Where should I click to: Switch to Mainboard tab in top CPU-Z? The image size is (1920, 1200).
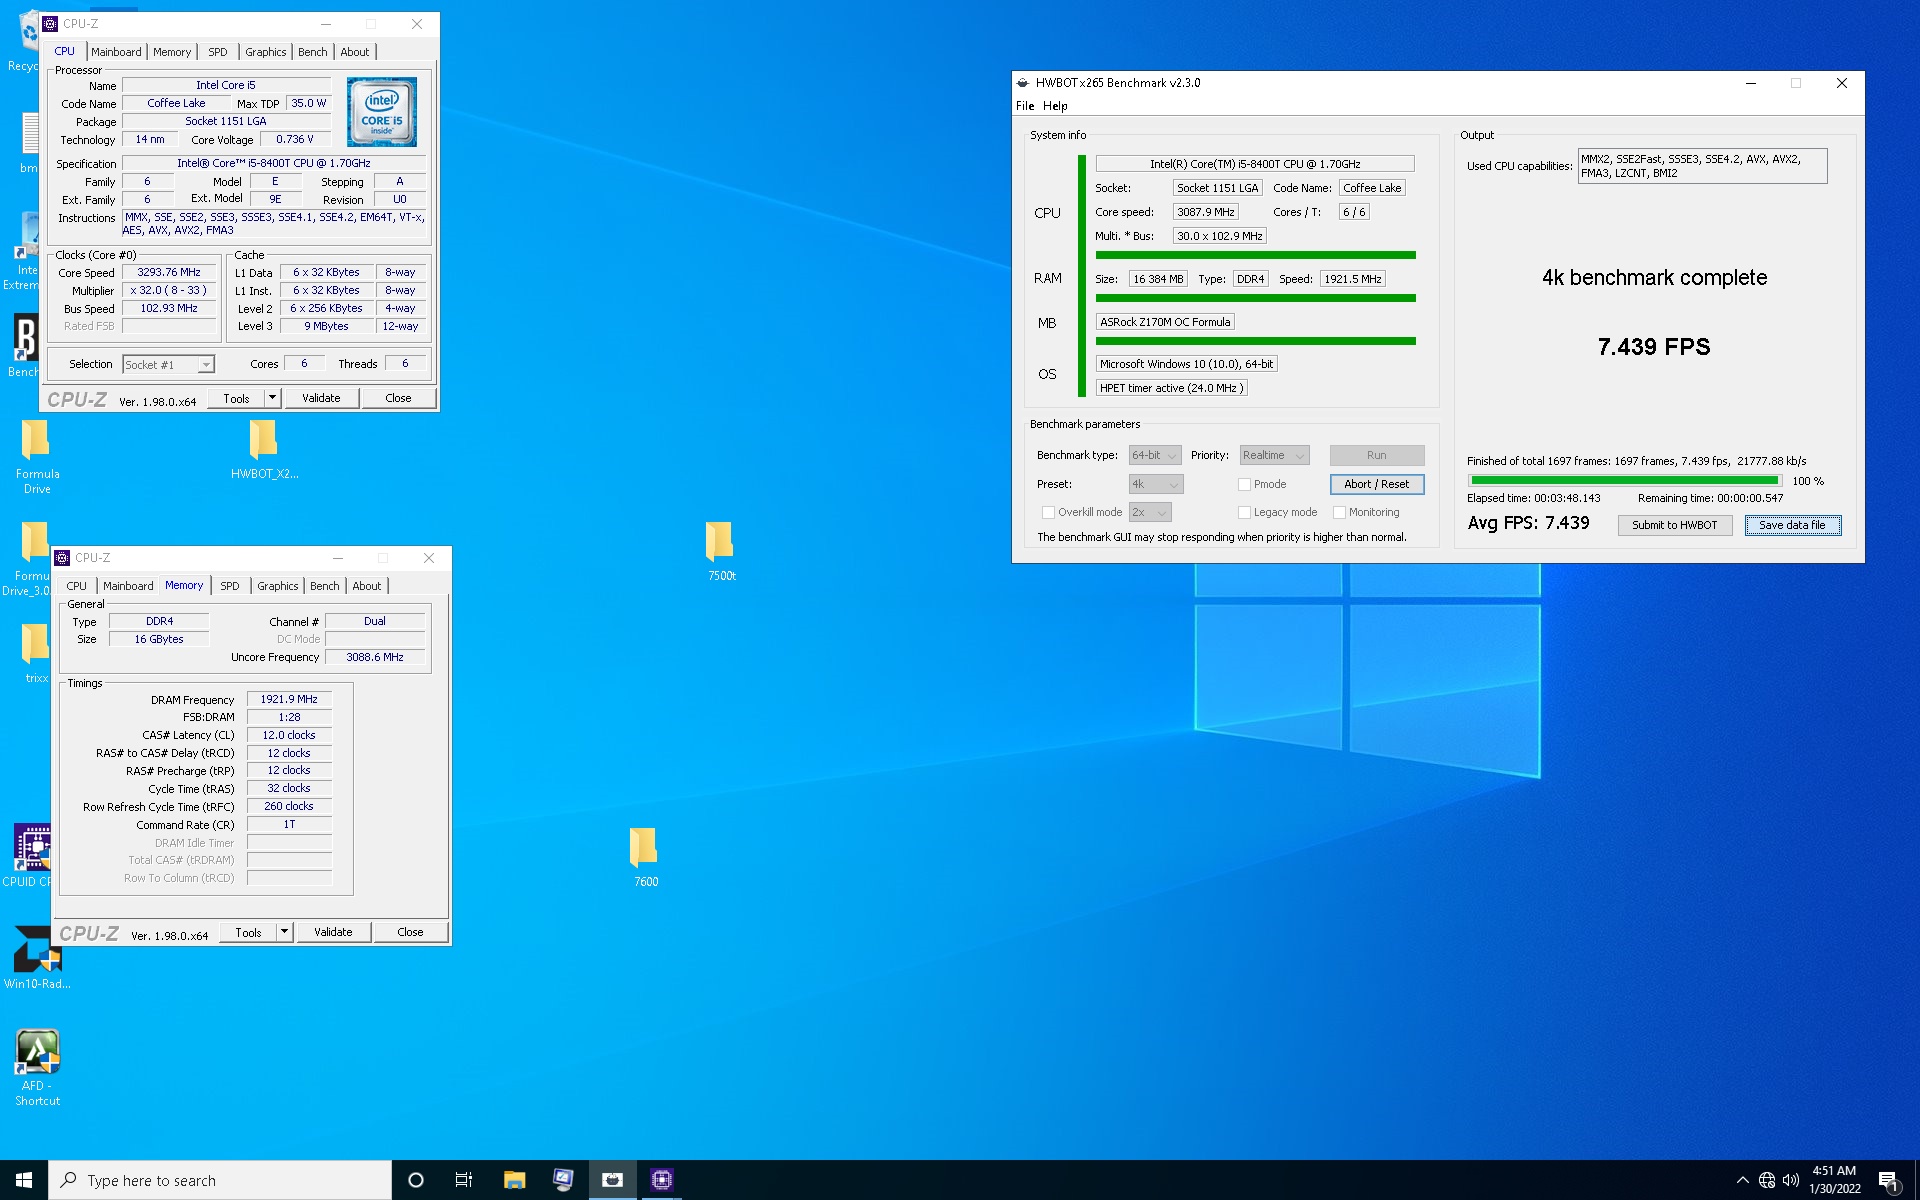click(x=116, y=52)
